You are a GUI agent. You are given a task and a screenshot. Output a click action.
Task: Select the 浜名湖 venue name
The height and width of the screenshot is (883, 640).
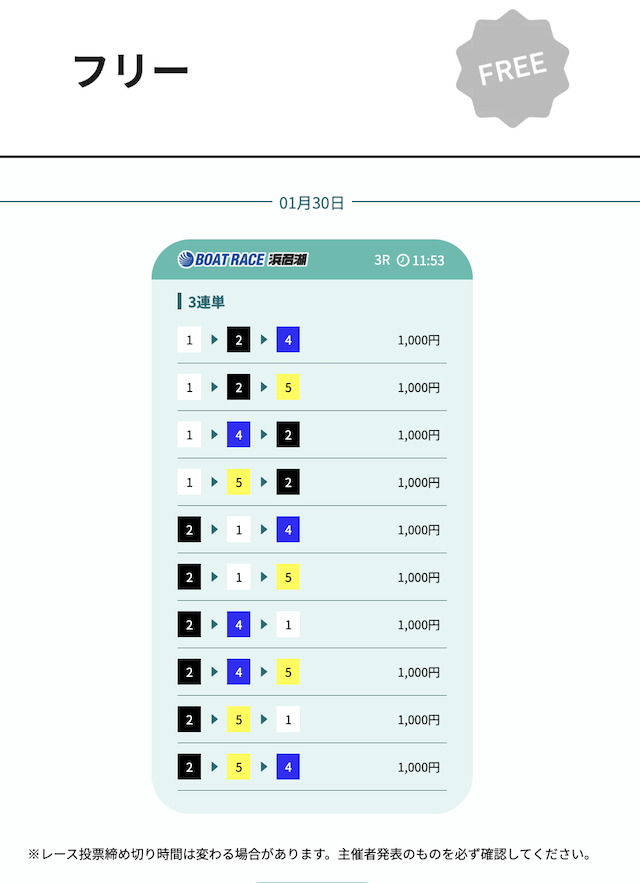288,260
